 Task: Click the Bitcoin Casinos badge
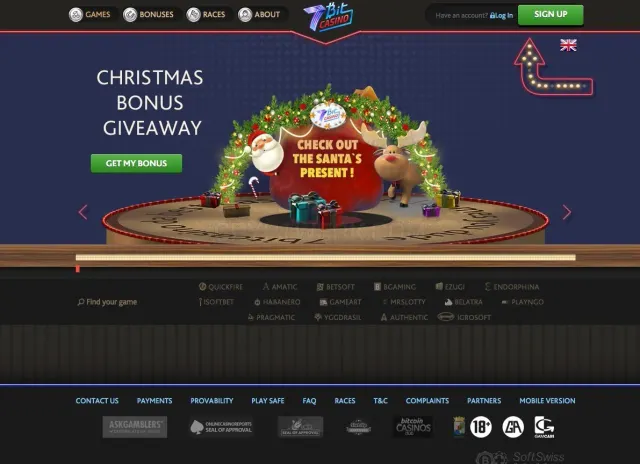[x=413, y=427]
